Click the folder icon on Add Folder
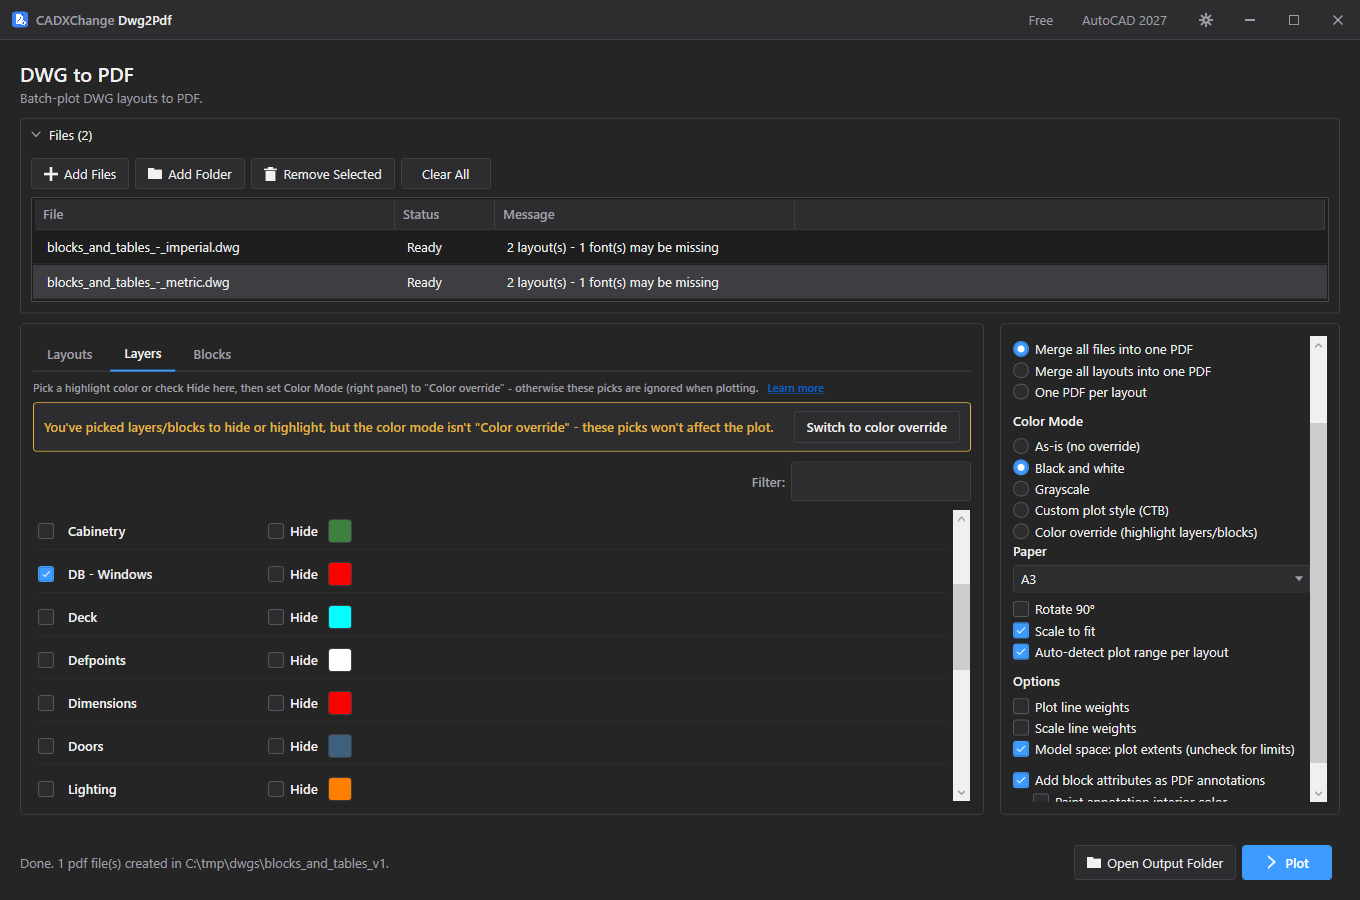Viewport: 1360px width, 900px height. click(155, 174)
